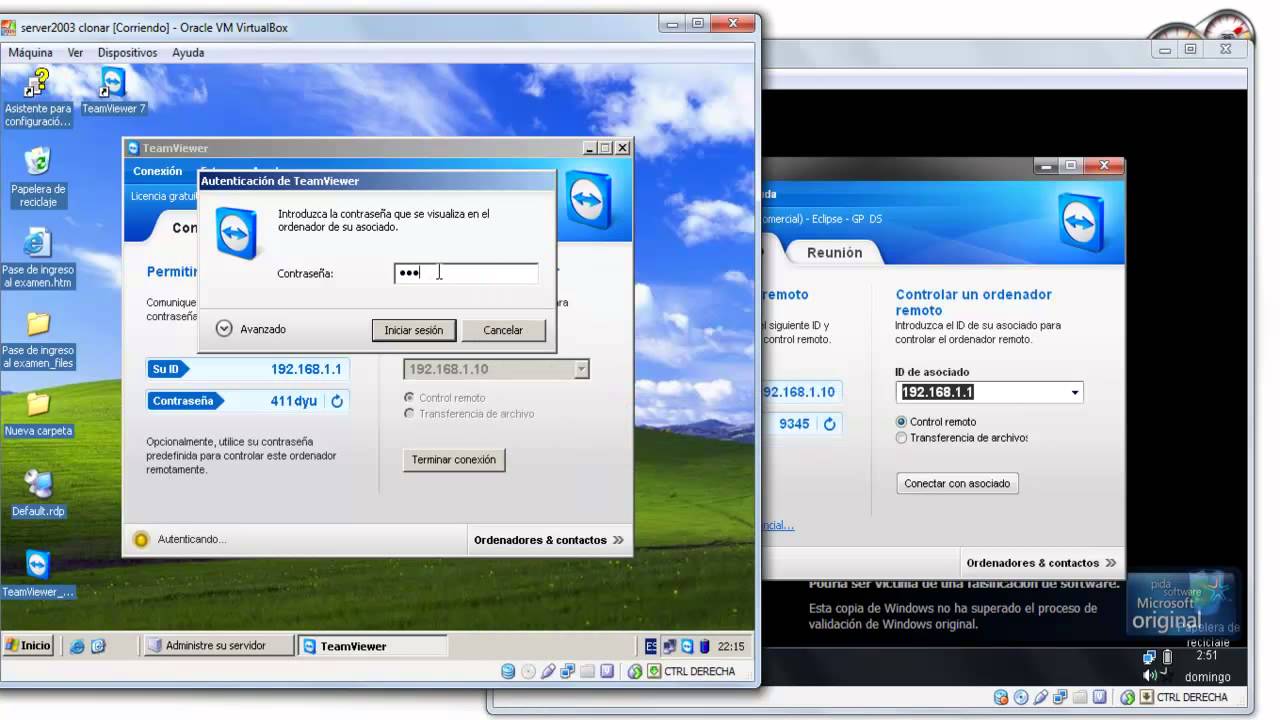Viewport: 1280px width, 720px height.
Task: Open Dispositivos menu in VirtualBox
Action: [128, 52]
